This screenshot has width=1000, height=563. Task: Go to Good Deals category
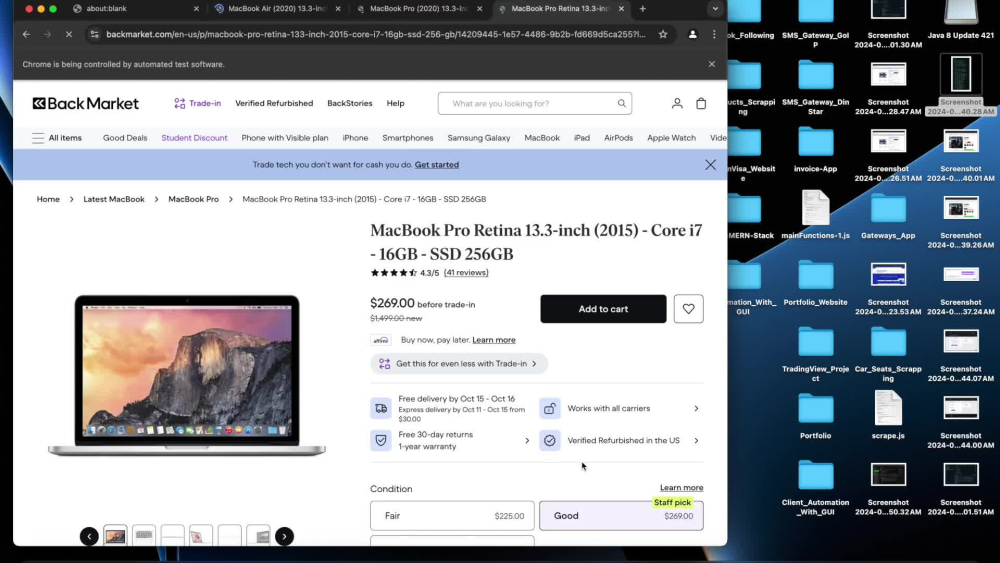(125, 138)
